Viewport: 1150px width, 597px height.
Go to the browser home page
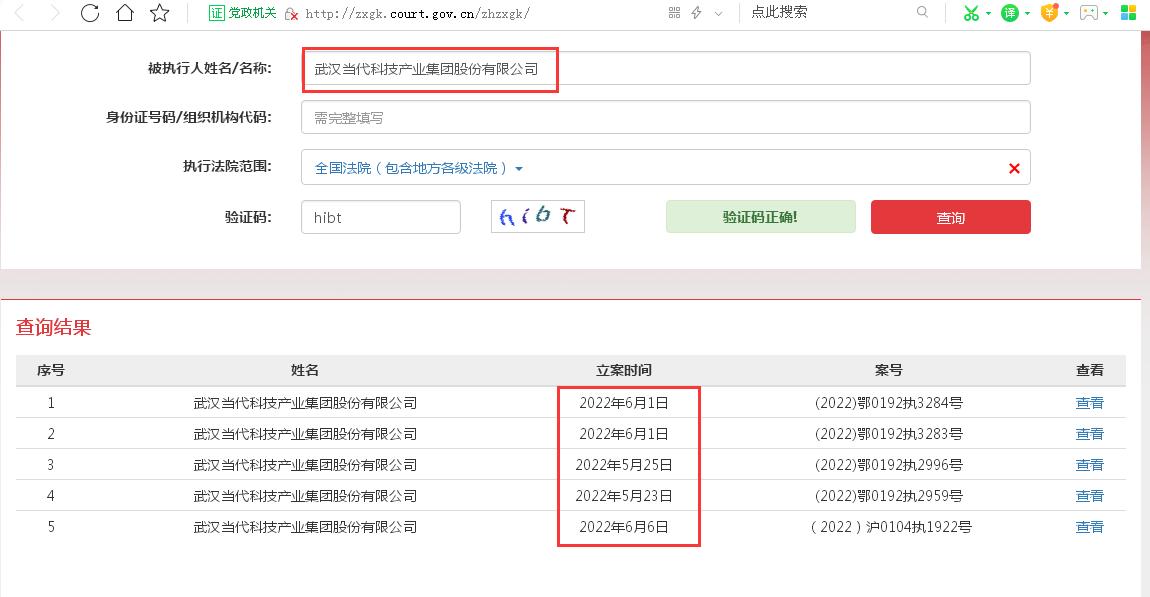[x=123, y=13]
